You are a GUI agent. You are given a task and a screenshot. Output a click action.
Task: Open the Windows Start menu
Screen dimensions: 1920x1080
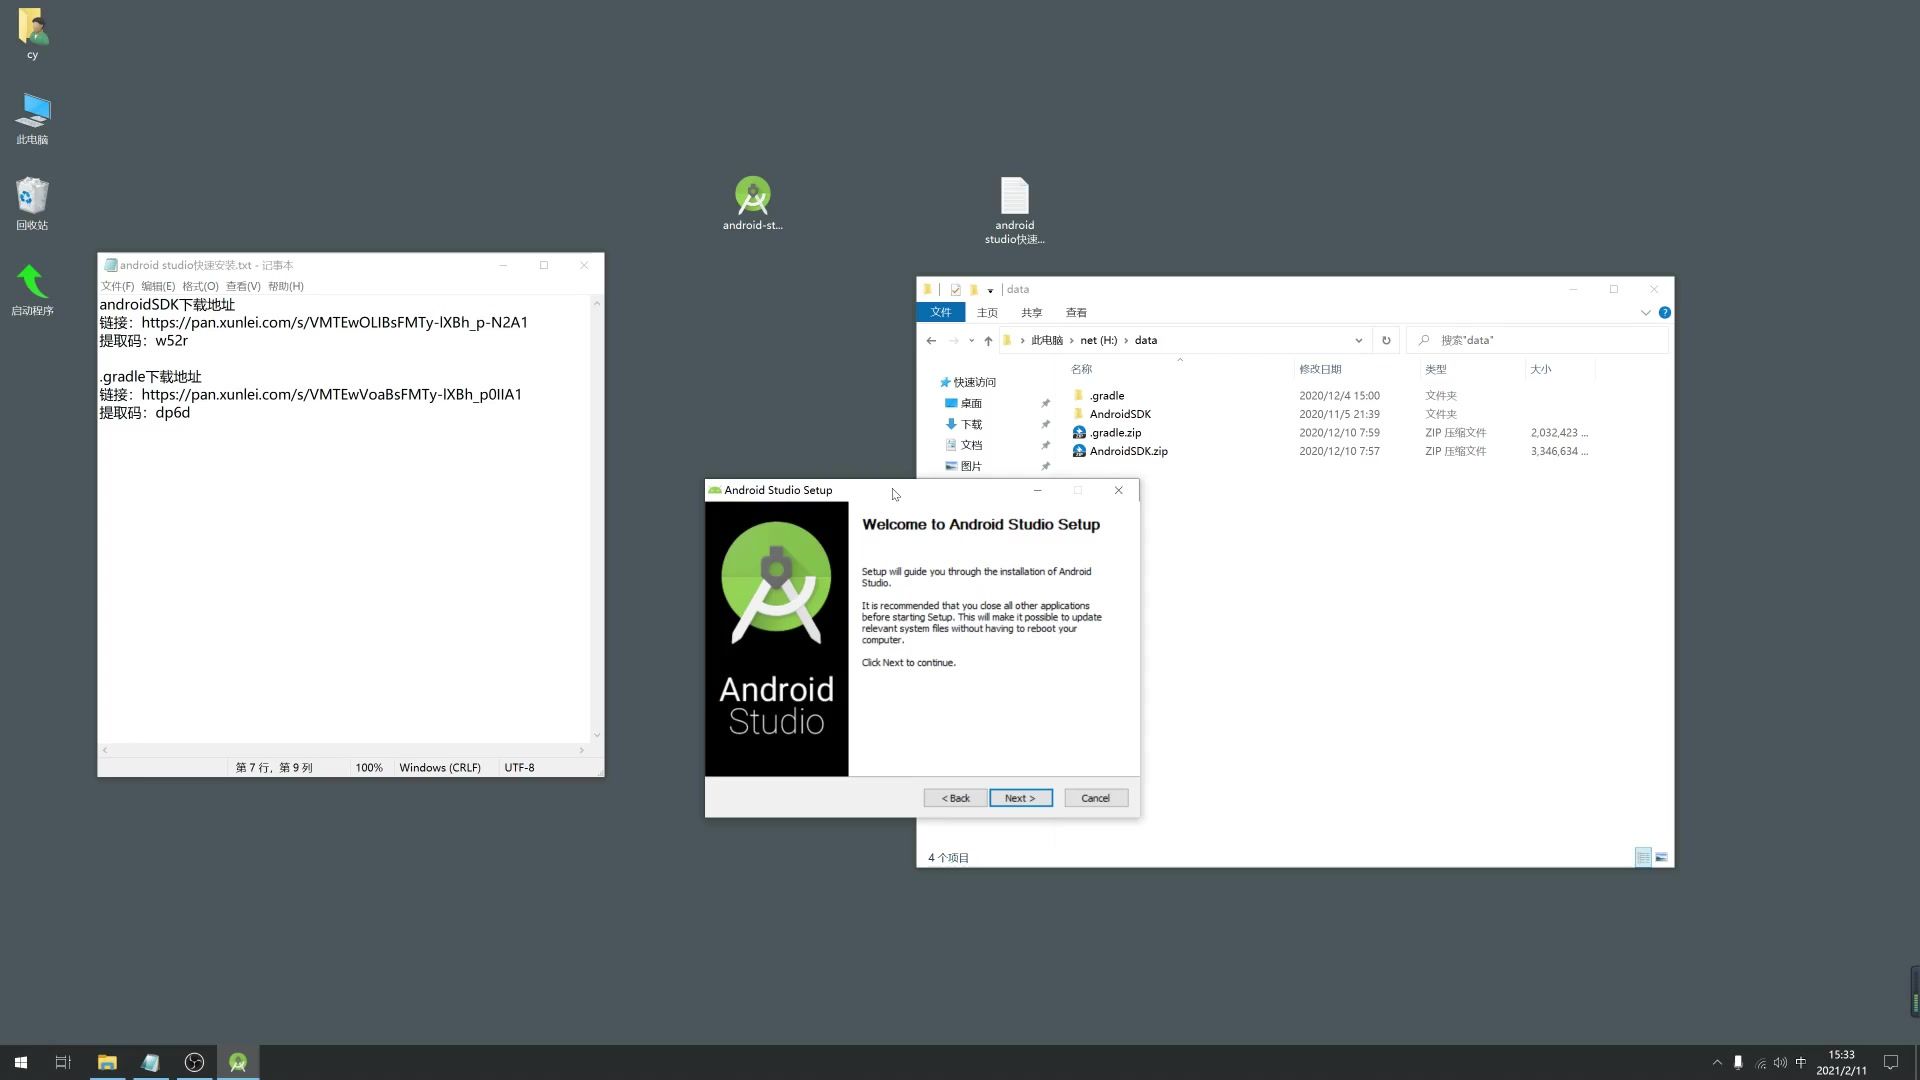click(x=21, y=1062)
